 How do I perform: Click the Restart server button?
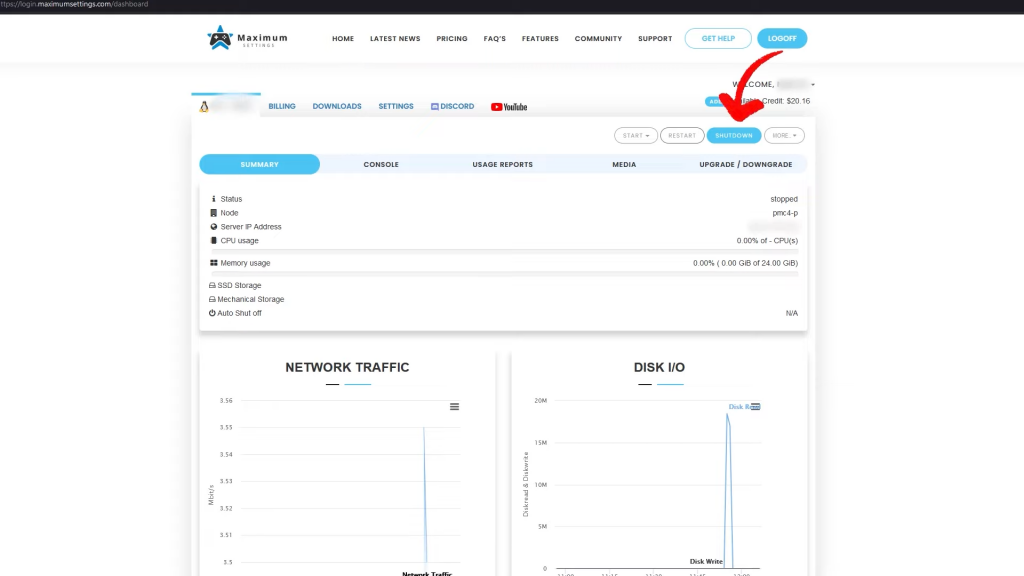[682, 135]
